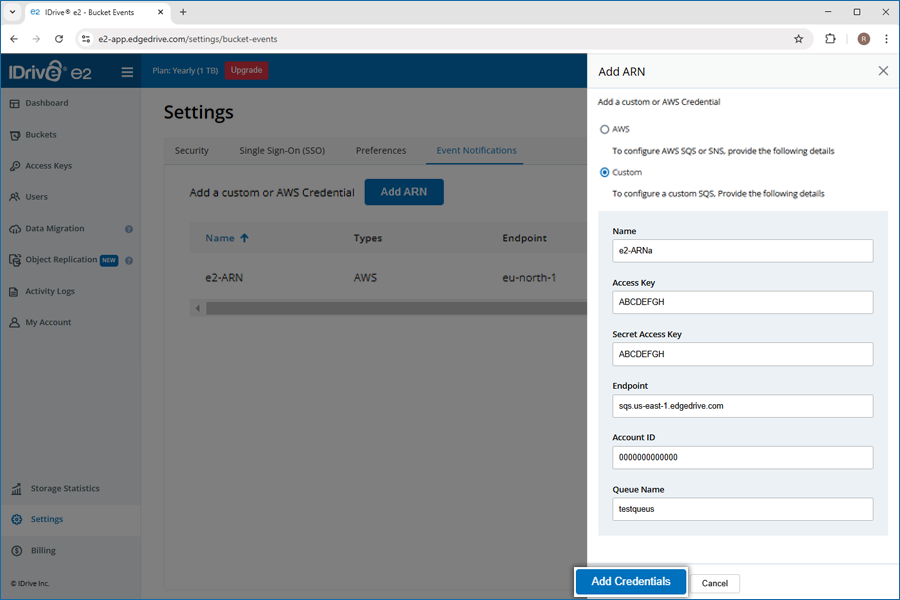The width and height of the screenshot is (900, 600).
Task: Click the table horizontal scrollbar
Action: 396,308
